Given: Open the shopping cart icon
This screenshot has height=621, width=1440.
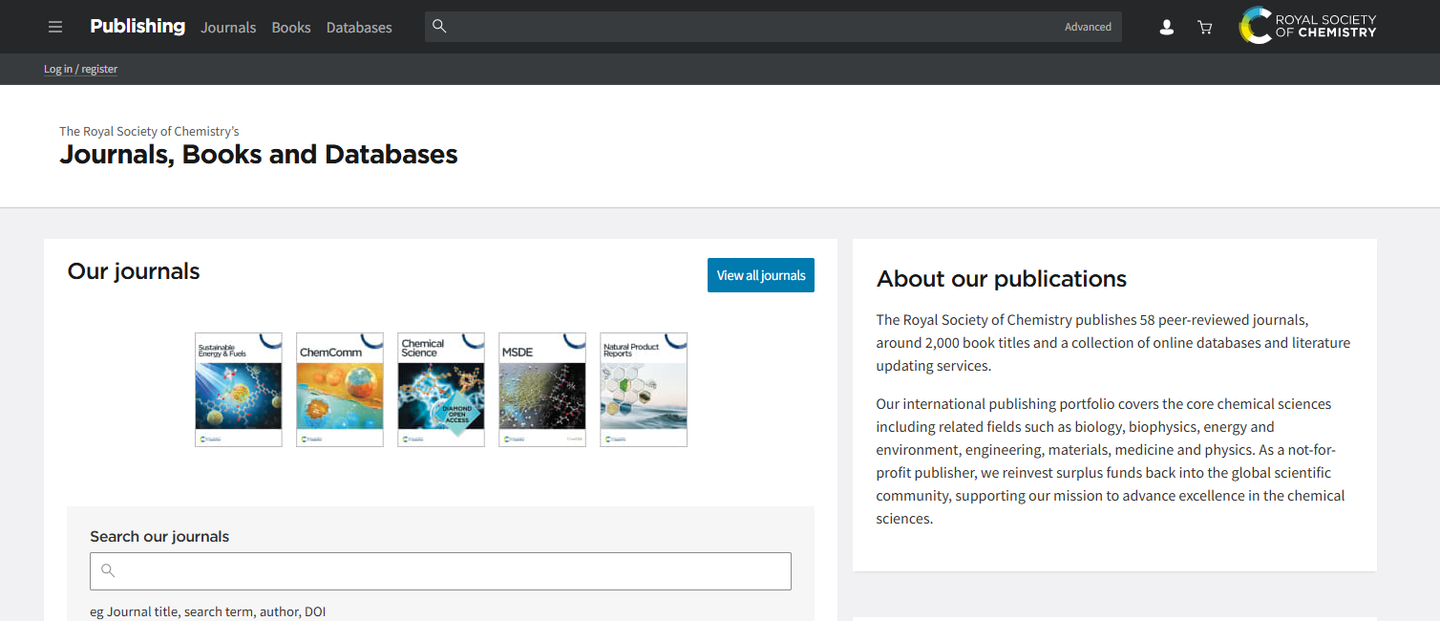Looking at the screenshot, I should [x=1205, y=27].
